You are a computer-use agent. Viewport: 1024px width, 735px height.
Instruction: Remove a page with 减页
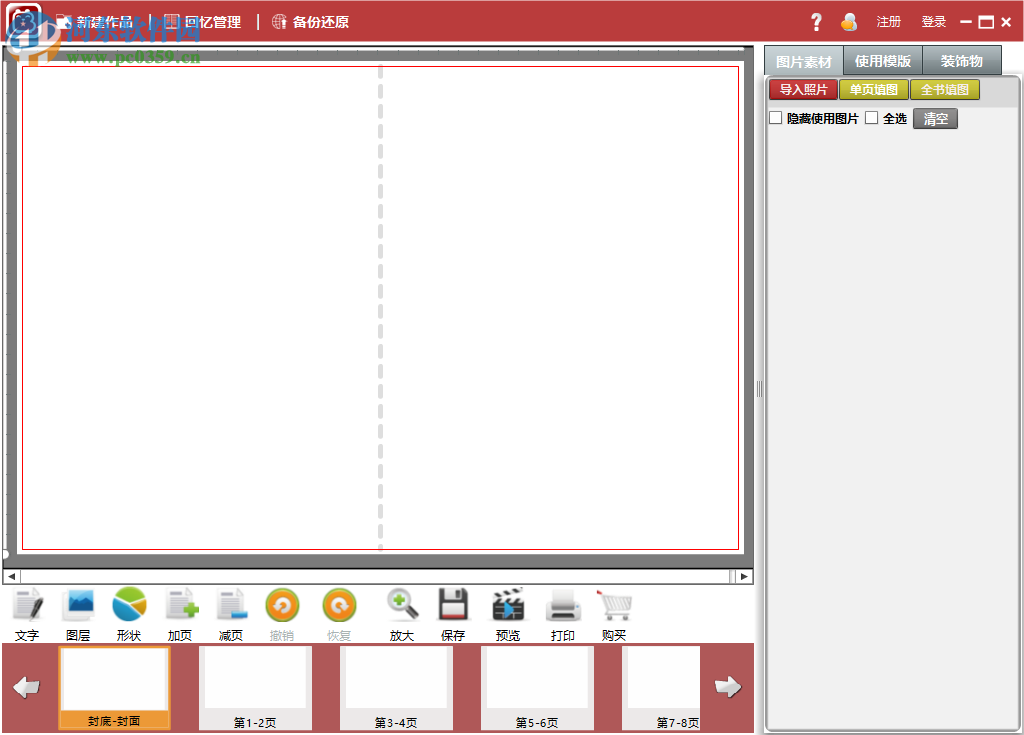(x=231, y=614)
